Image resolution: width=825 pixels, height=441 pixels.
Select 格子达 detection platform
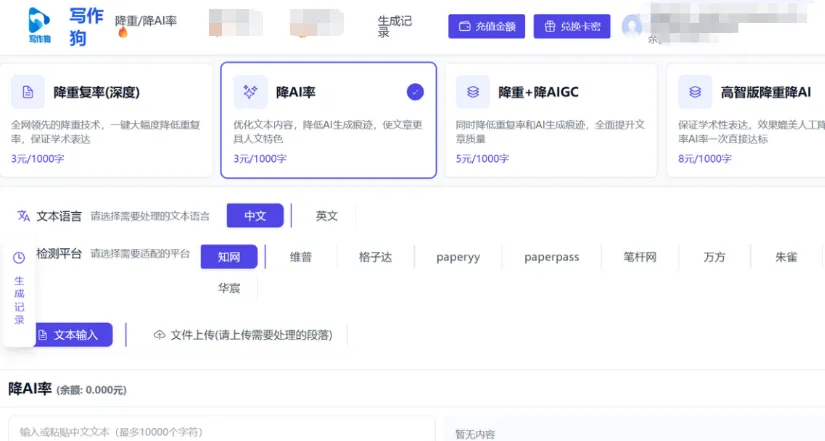pos(375,257)
